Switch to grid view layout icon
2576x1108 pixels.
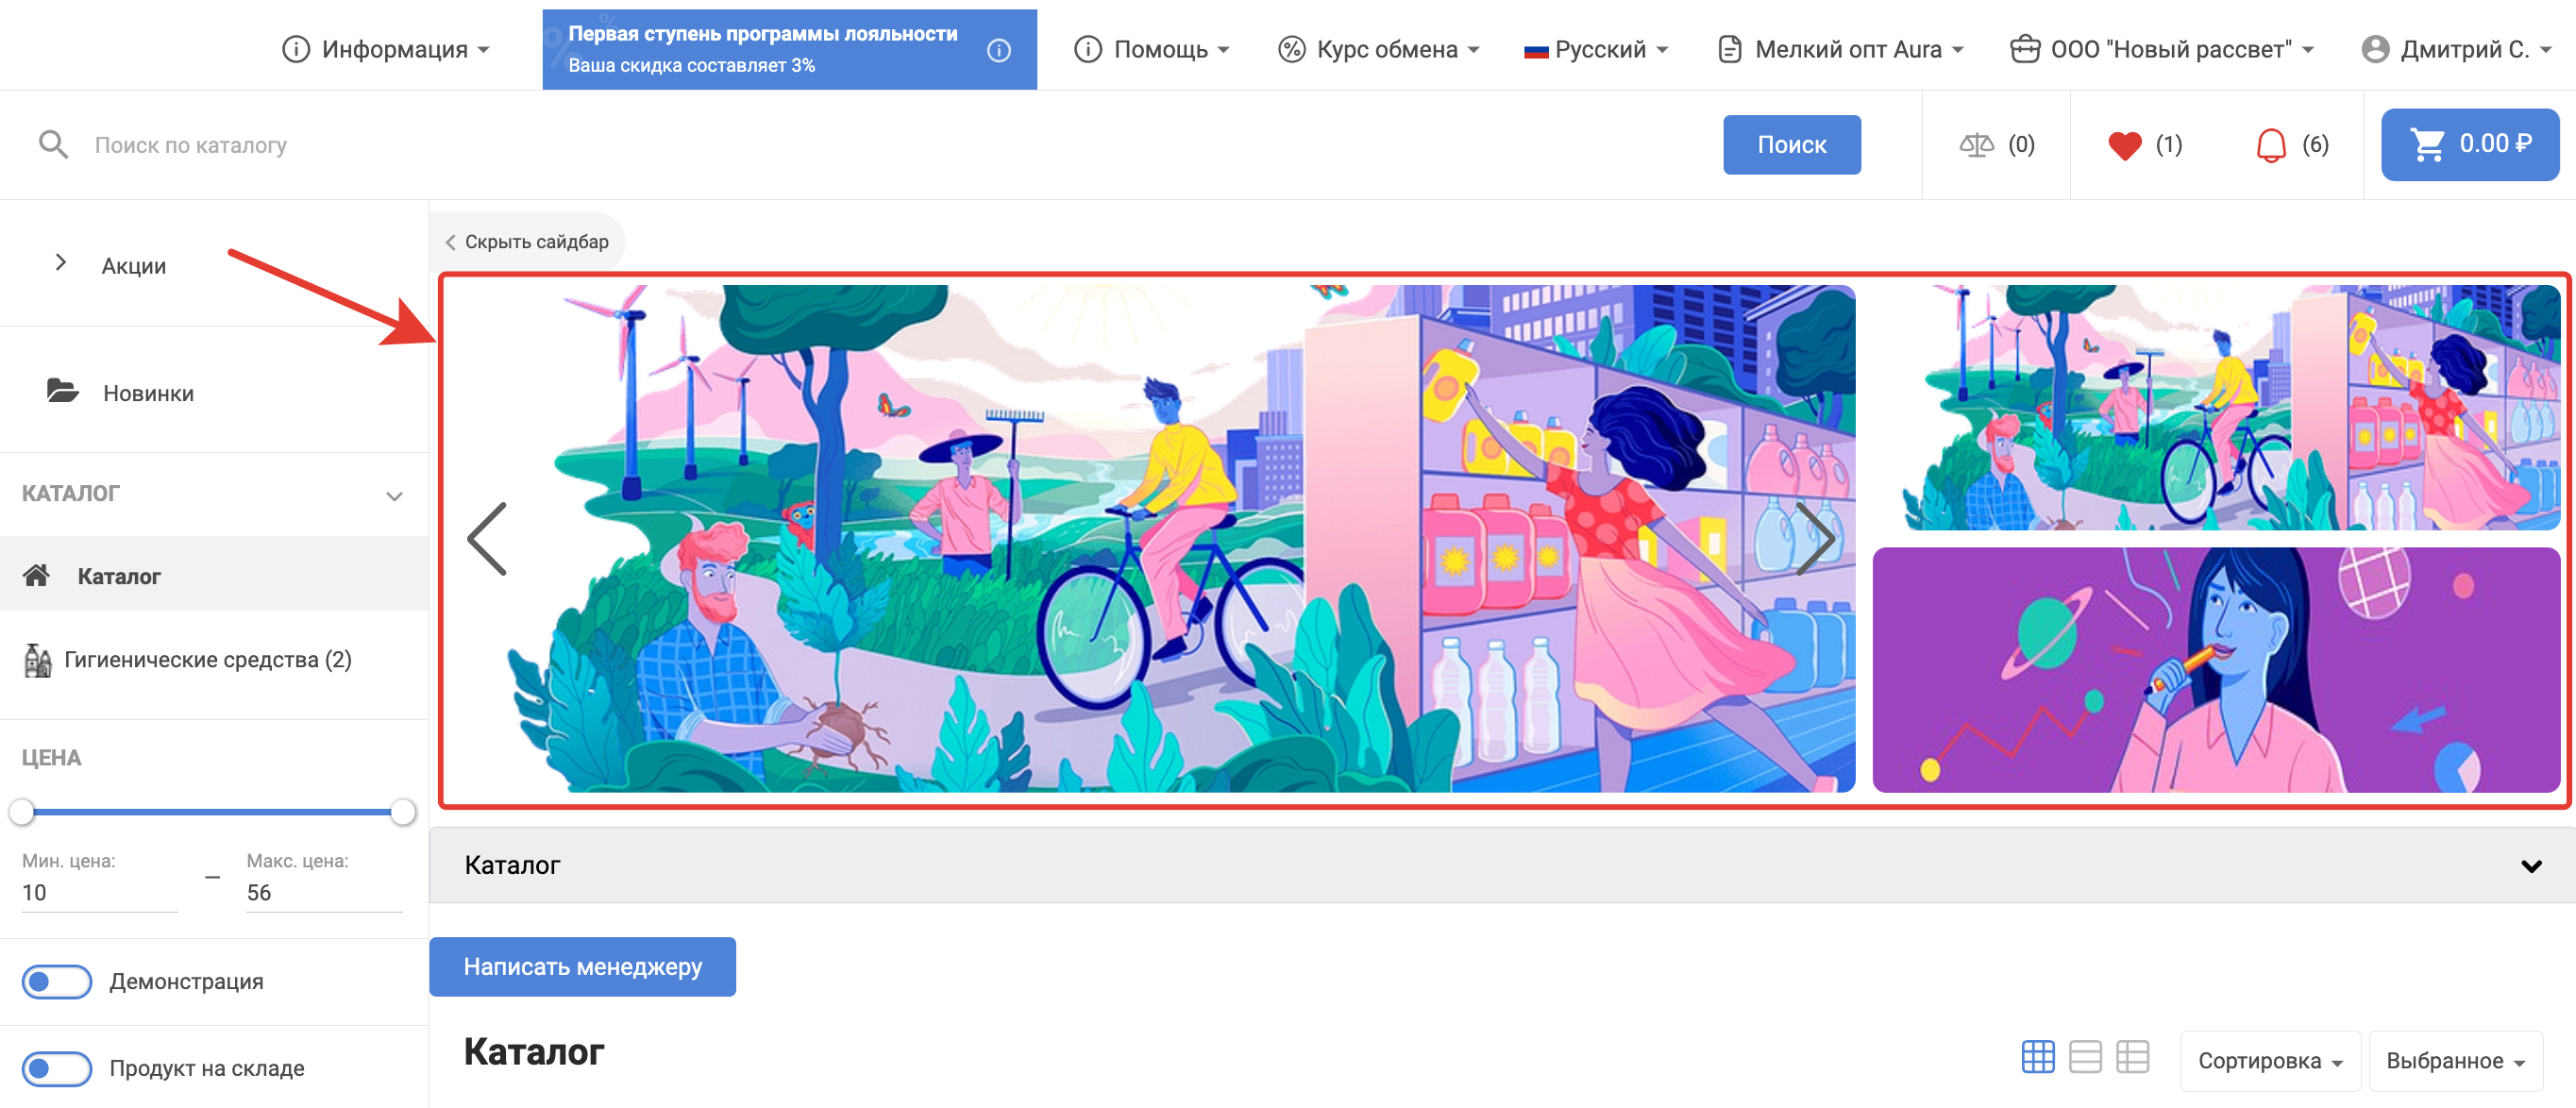point(2037,1057)
